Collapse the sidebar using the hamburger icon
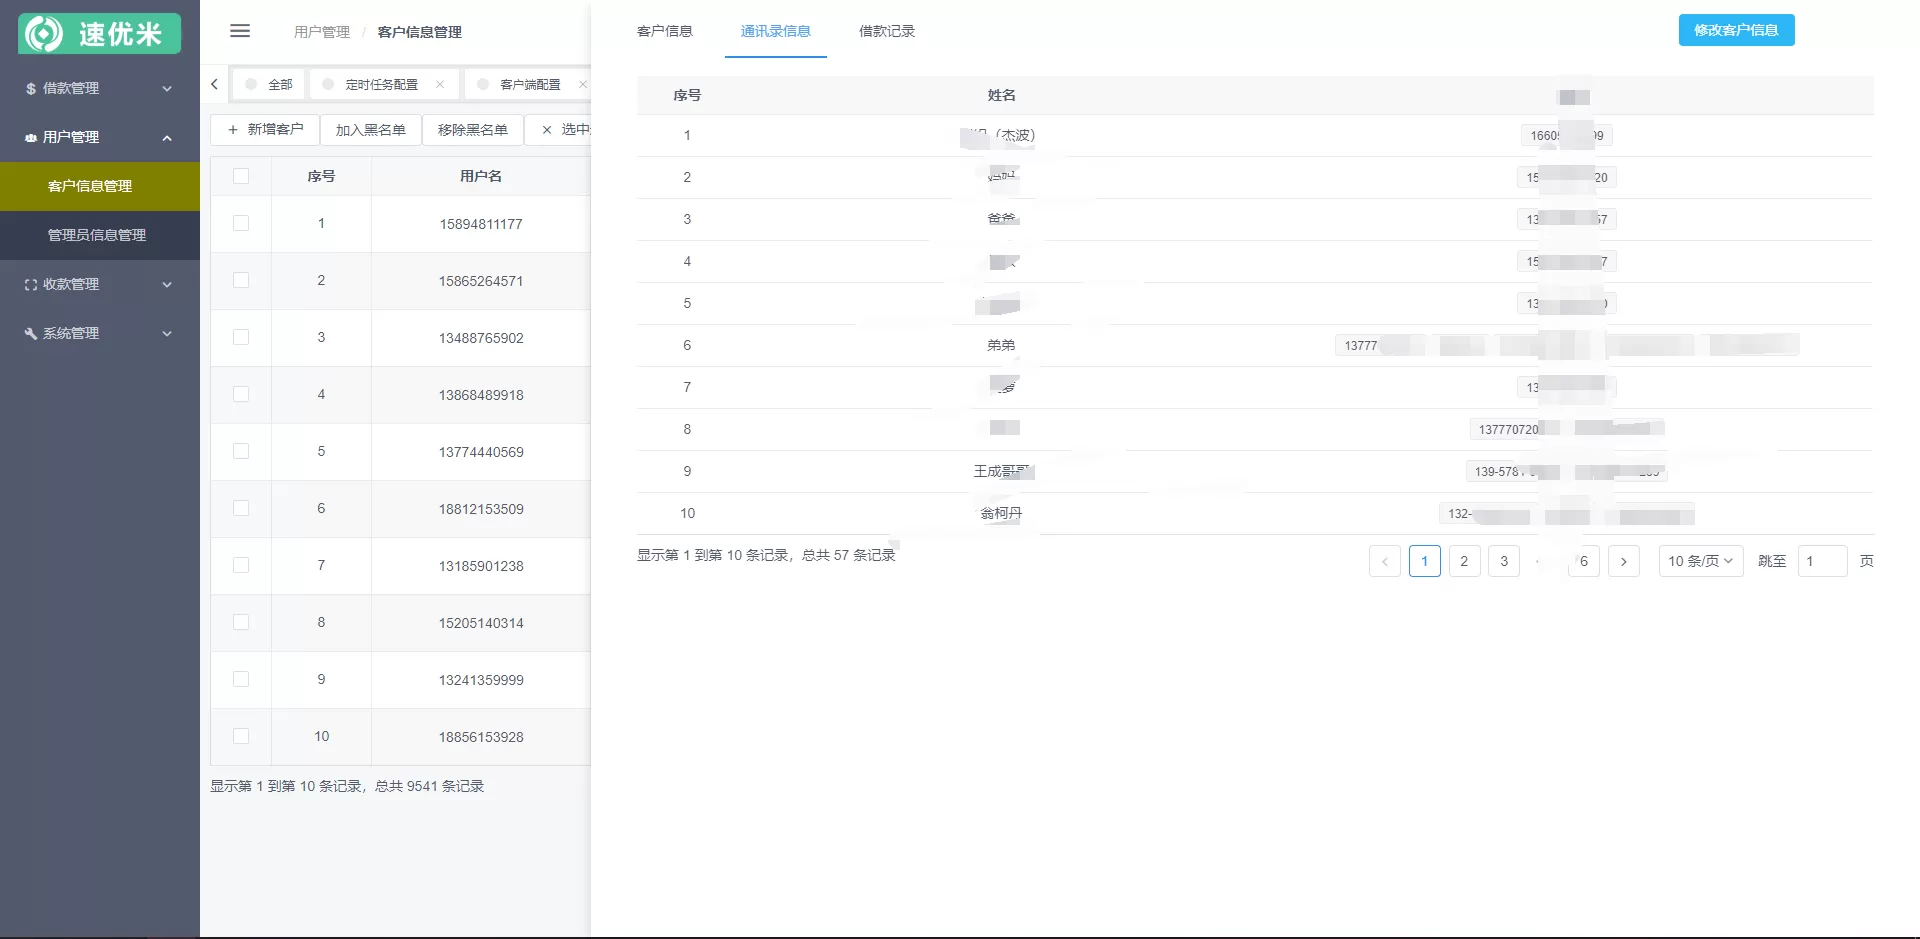The width and height of the screenshot is (1920, 939). (240, 31)
